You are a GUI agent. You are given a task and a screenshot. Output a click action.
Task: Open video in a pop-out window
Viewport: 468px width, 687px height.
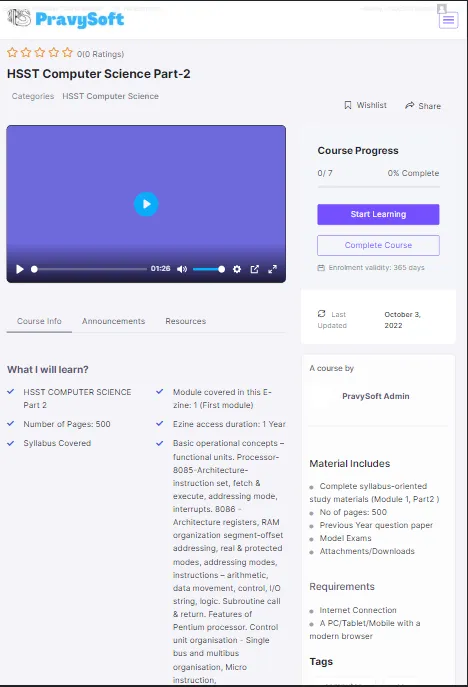pyautogui.click(x=255, y=269)
